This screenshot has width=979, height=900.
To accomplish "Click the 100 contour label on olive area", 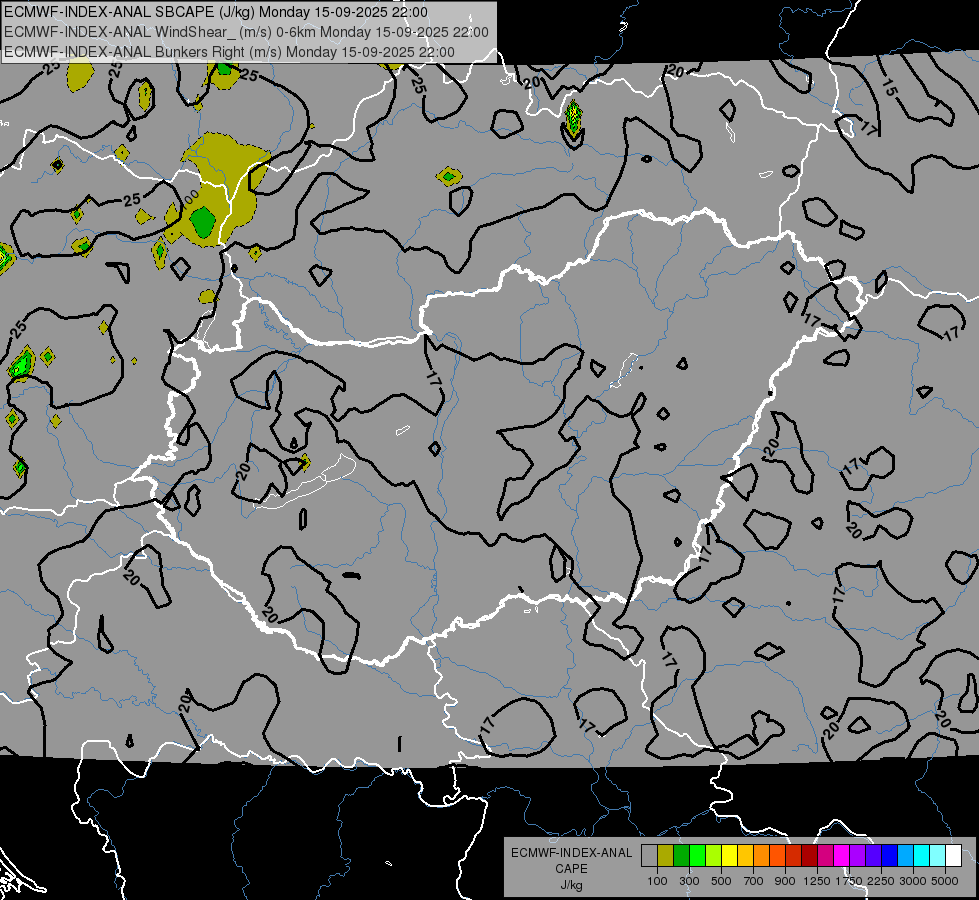I will coord(190,199).
